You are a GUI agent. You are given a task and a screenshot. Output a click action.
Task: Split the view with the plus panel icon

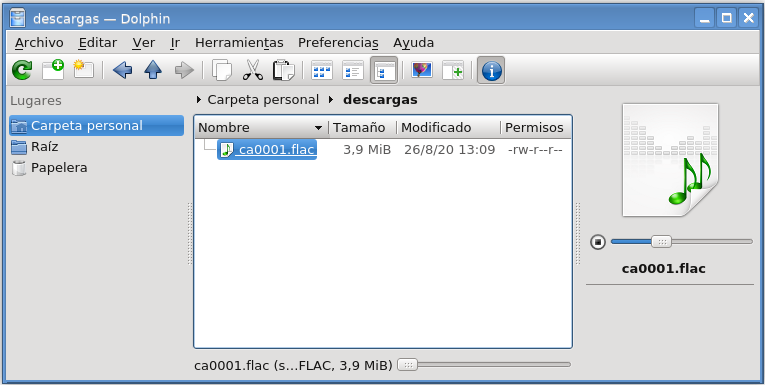pos(453,70)
